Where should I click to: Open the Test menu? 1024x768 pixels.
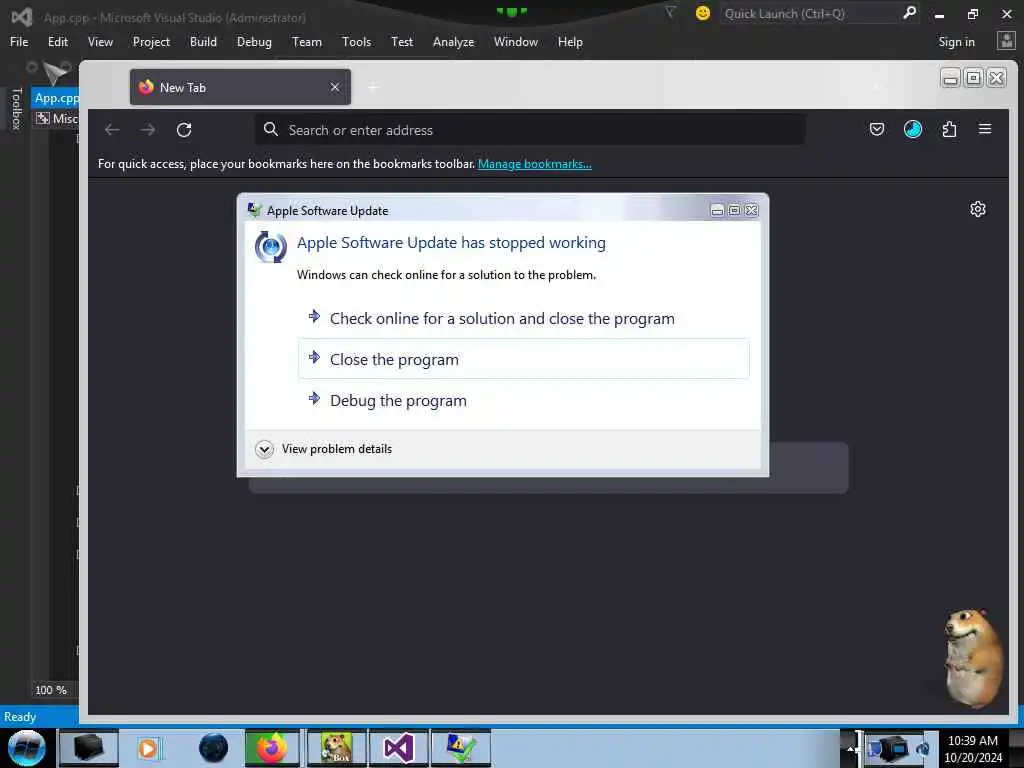(402, 42)
